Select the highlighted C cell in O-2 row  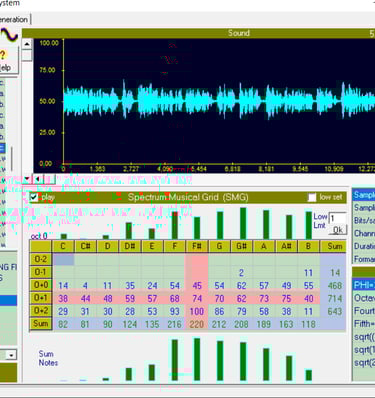coord(63,259)
